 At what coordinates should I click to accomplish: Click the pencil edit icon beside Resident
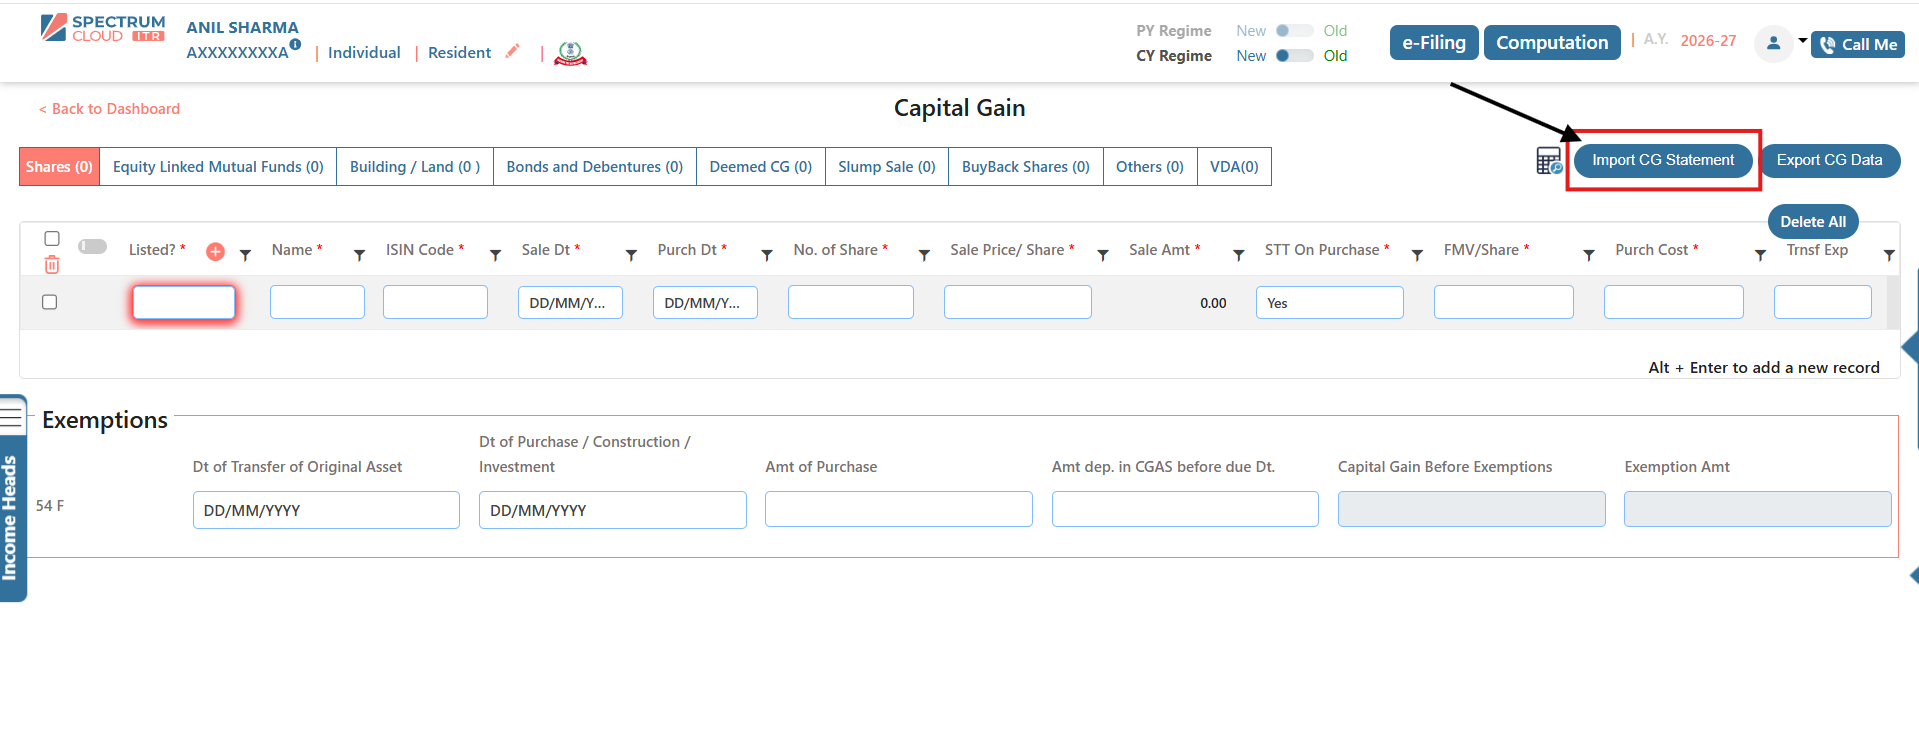[x=513, y=51]
